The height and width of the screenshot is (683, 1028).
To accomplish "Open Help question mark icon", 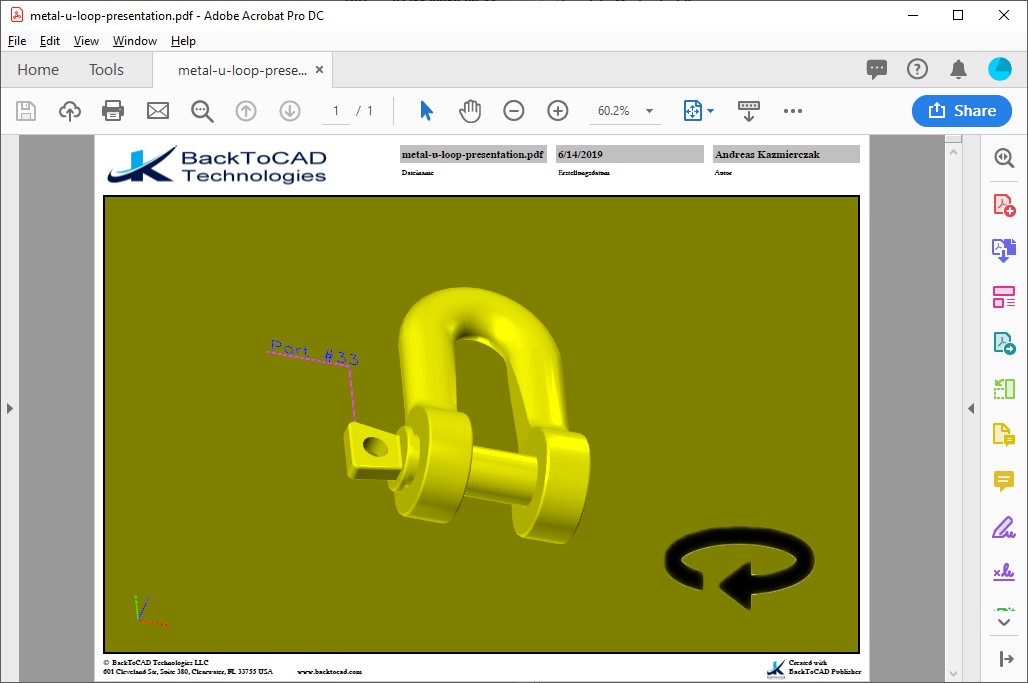I will (x=917, y=69).
